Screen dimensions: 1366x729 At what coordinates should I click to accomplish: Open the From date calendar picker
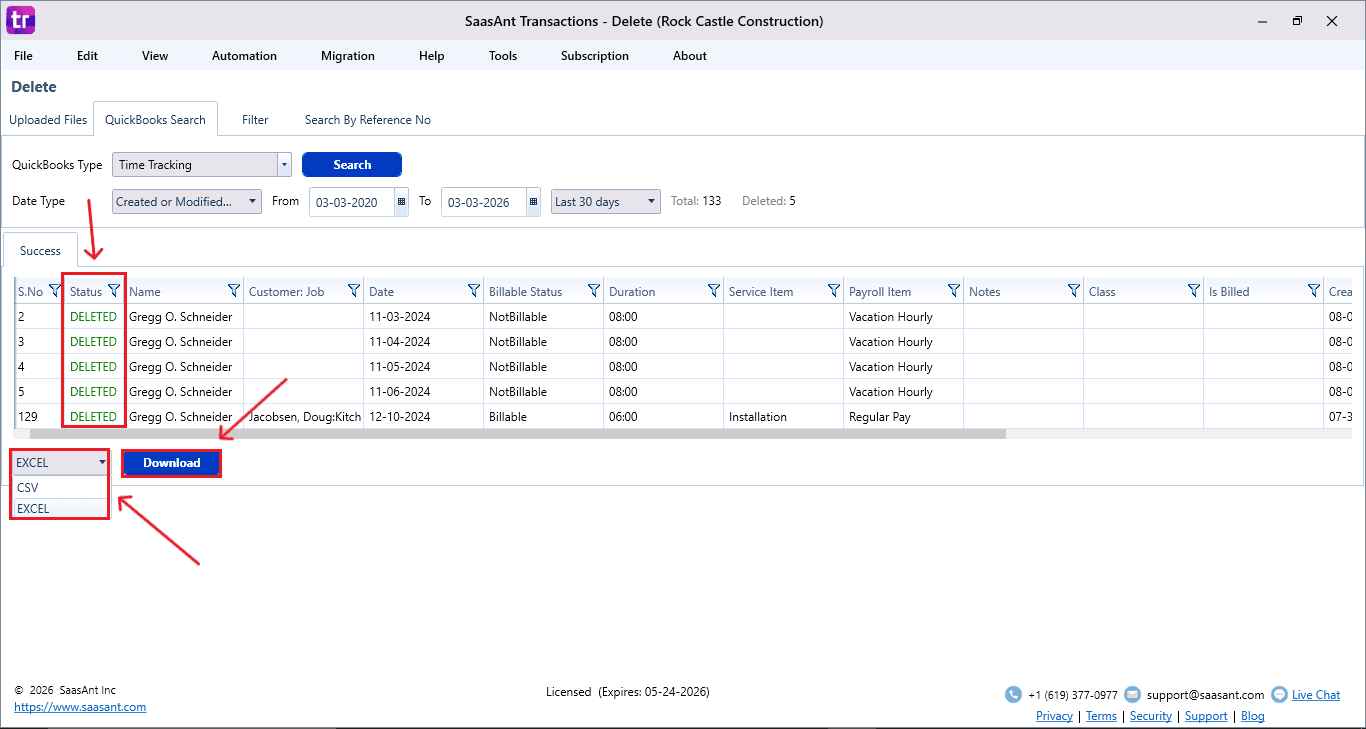402,202
